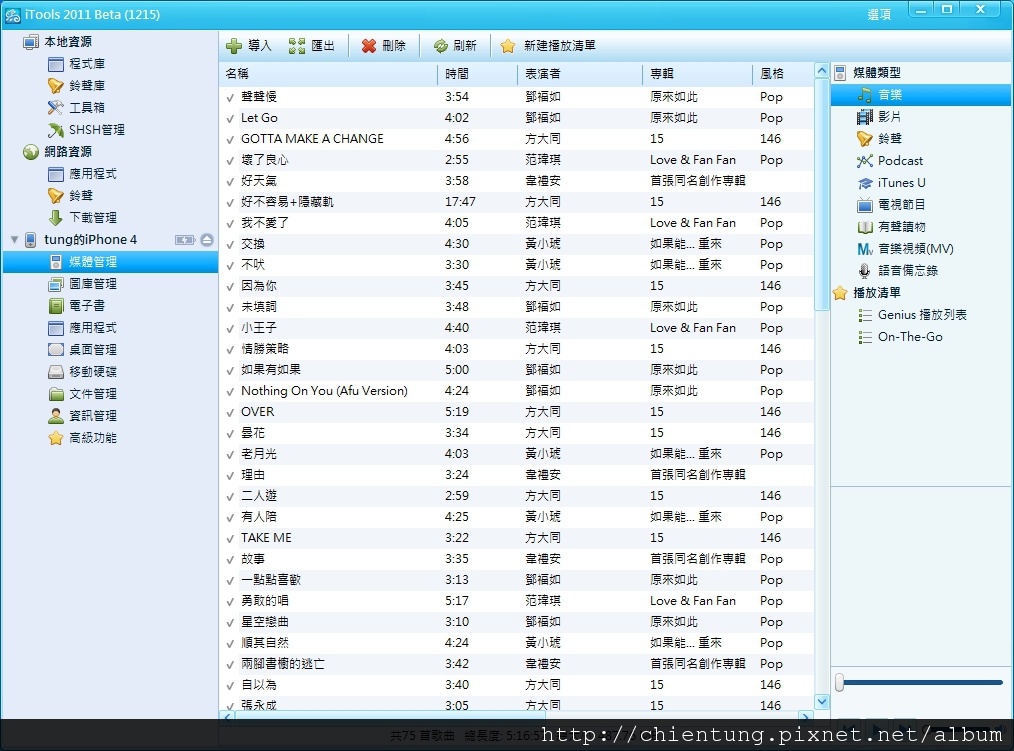Click the 刷新 refresh button
1014x751 pixels.
coord(455,46)
